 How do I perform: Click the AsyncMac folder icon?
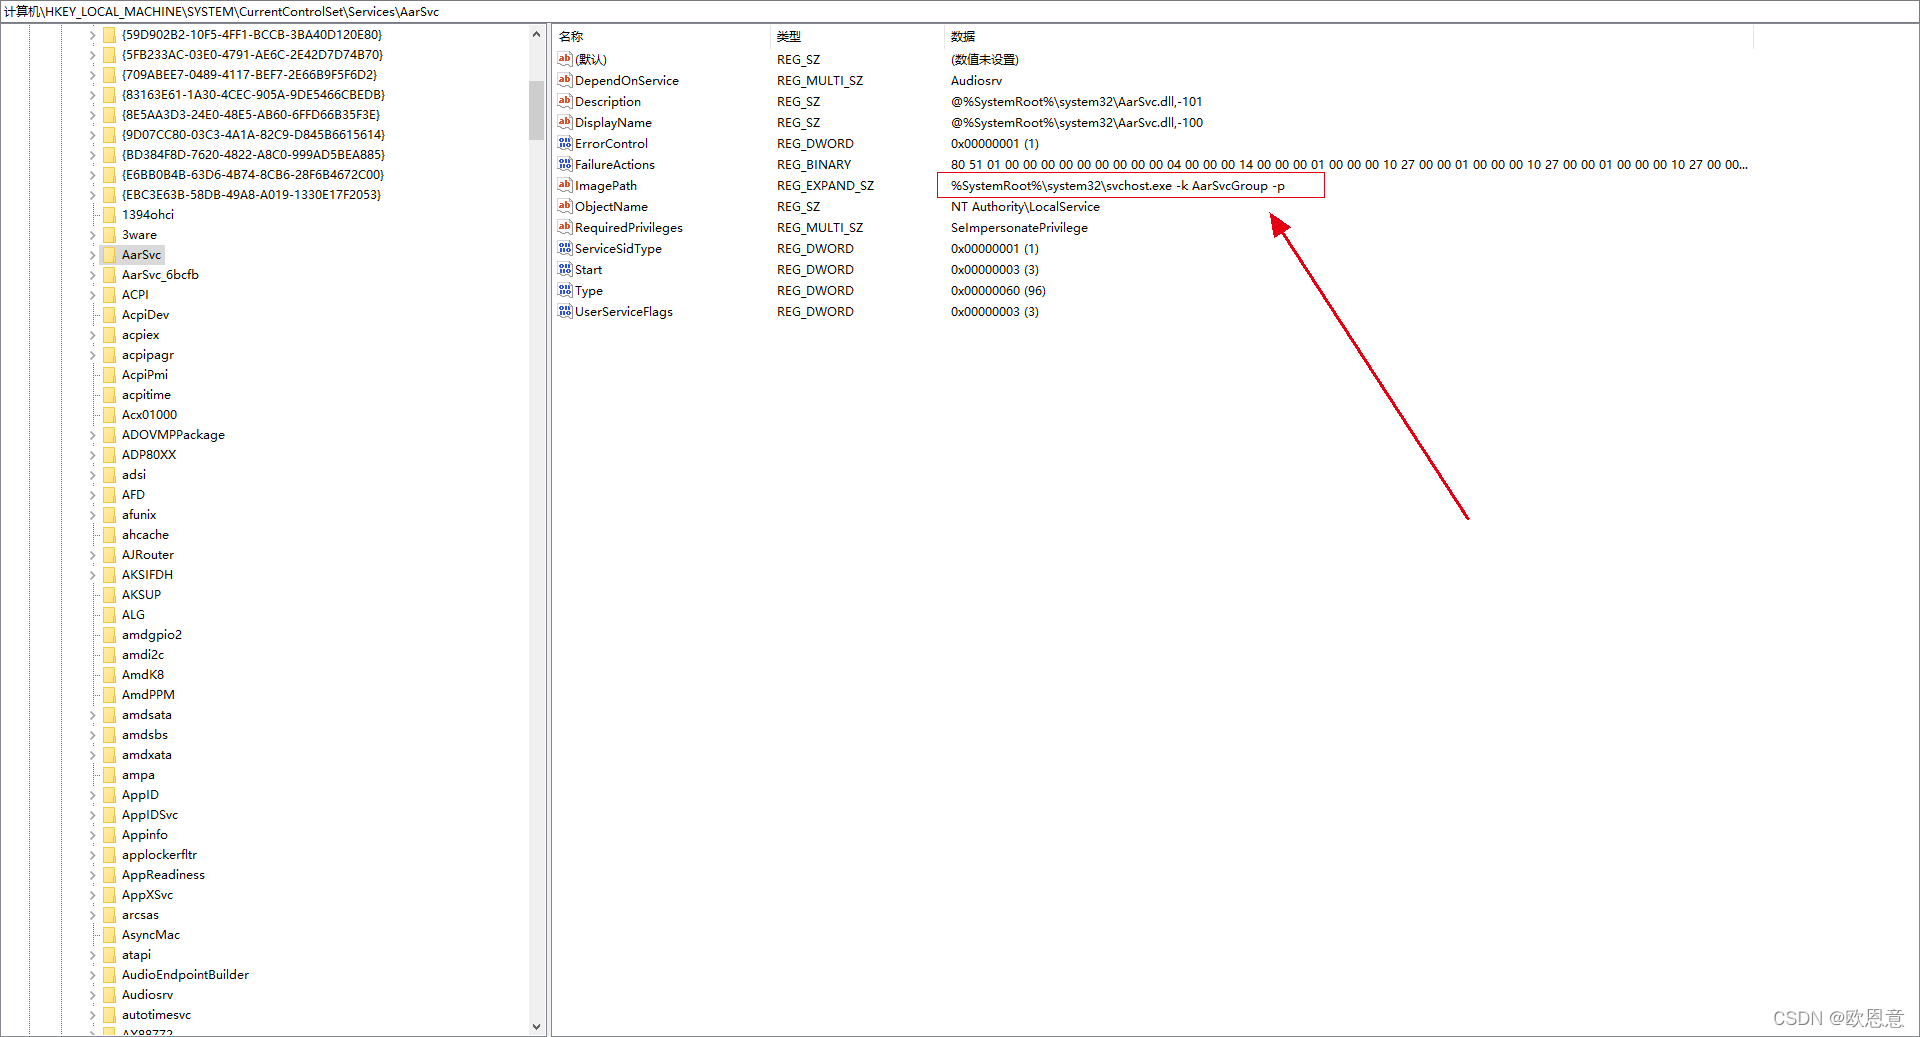[109, 935]
